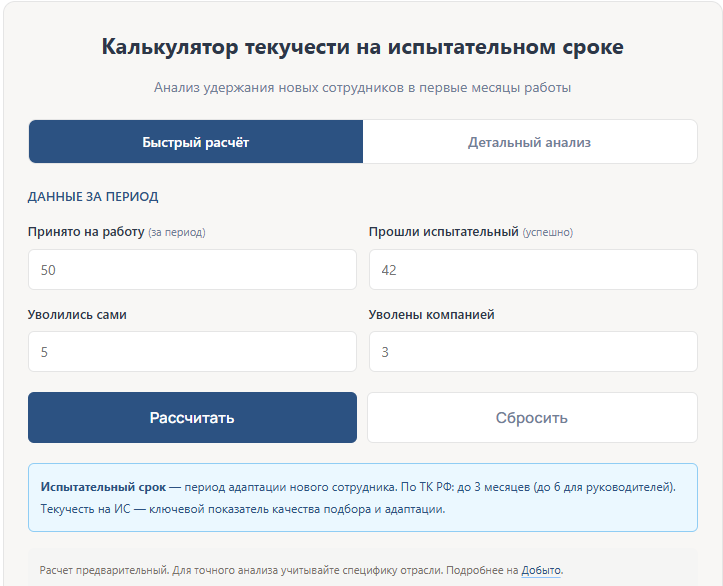
Task: Click the Калькулятор текучести main heading
Action: 362,47
